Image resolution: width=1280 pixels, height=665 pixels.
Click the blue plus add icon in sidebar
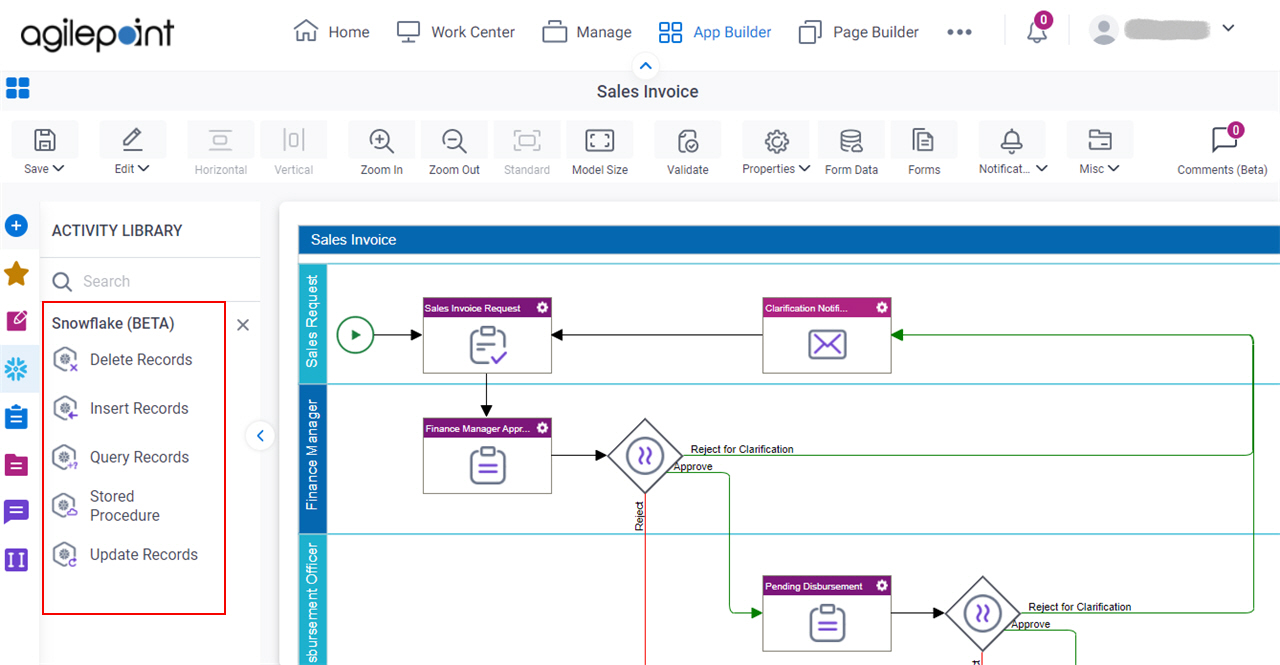point(16,226)
